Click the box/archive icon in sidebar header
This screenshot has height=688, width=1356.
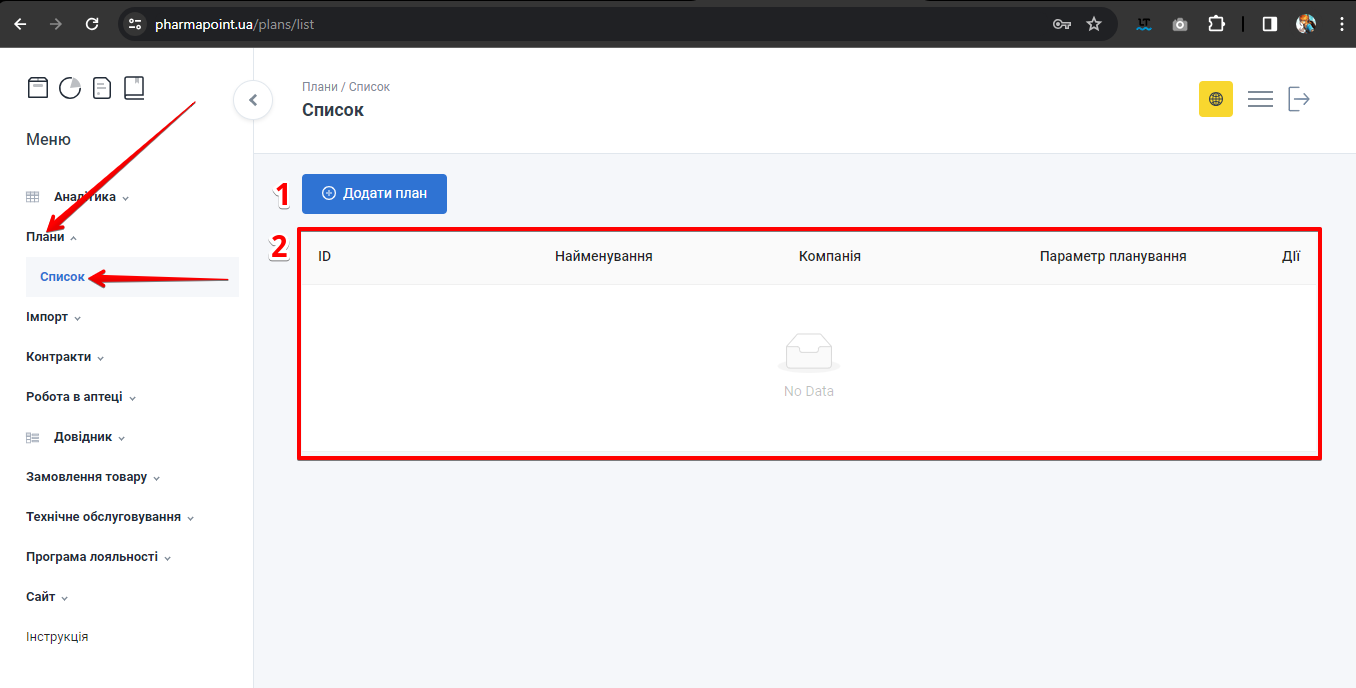[x=38, y=88]
